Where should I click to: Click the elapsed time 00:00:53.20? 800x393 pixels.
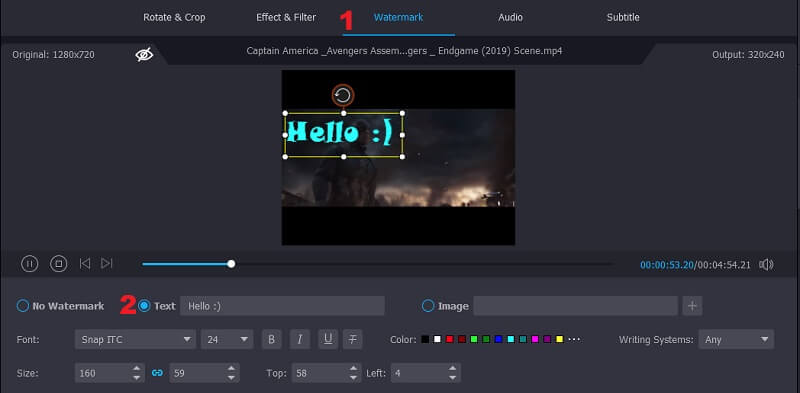[x=667, y=265]
